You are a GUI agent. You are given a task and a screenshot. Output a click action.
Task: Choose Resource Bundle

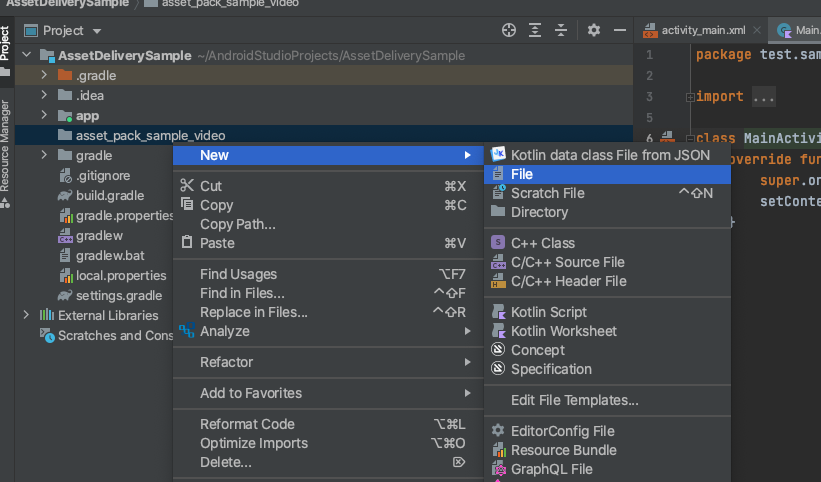coord(607,450)
